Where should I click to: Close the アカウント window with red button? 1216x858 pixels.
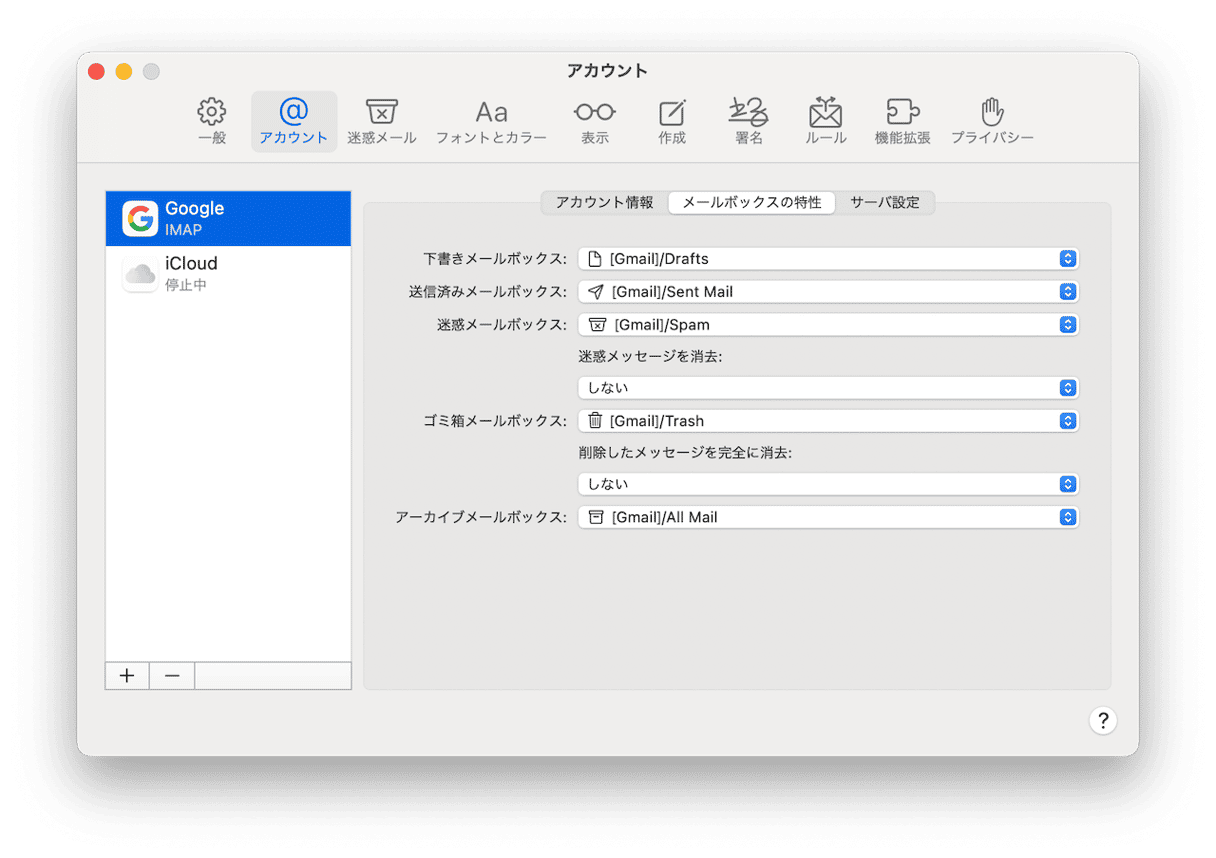(96, 71)
